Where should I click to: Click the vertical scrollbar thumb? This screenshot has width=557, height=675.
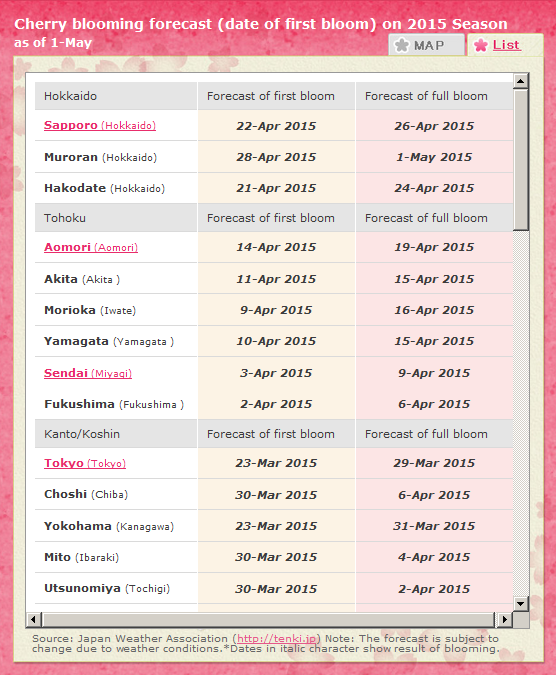tap(521, 159)
